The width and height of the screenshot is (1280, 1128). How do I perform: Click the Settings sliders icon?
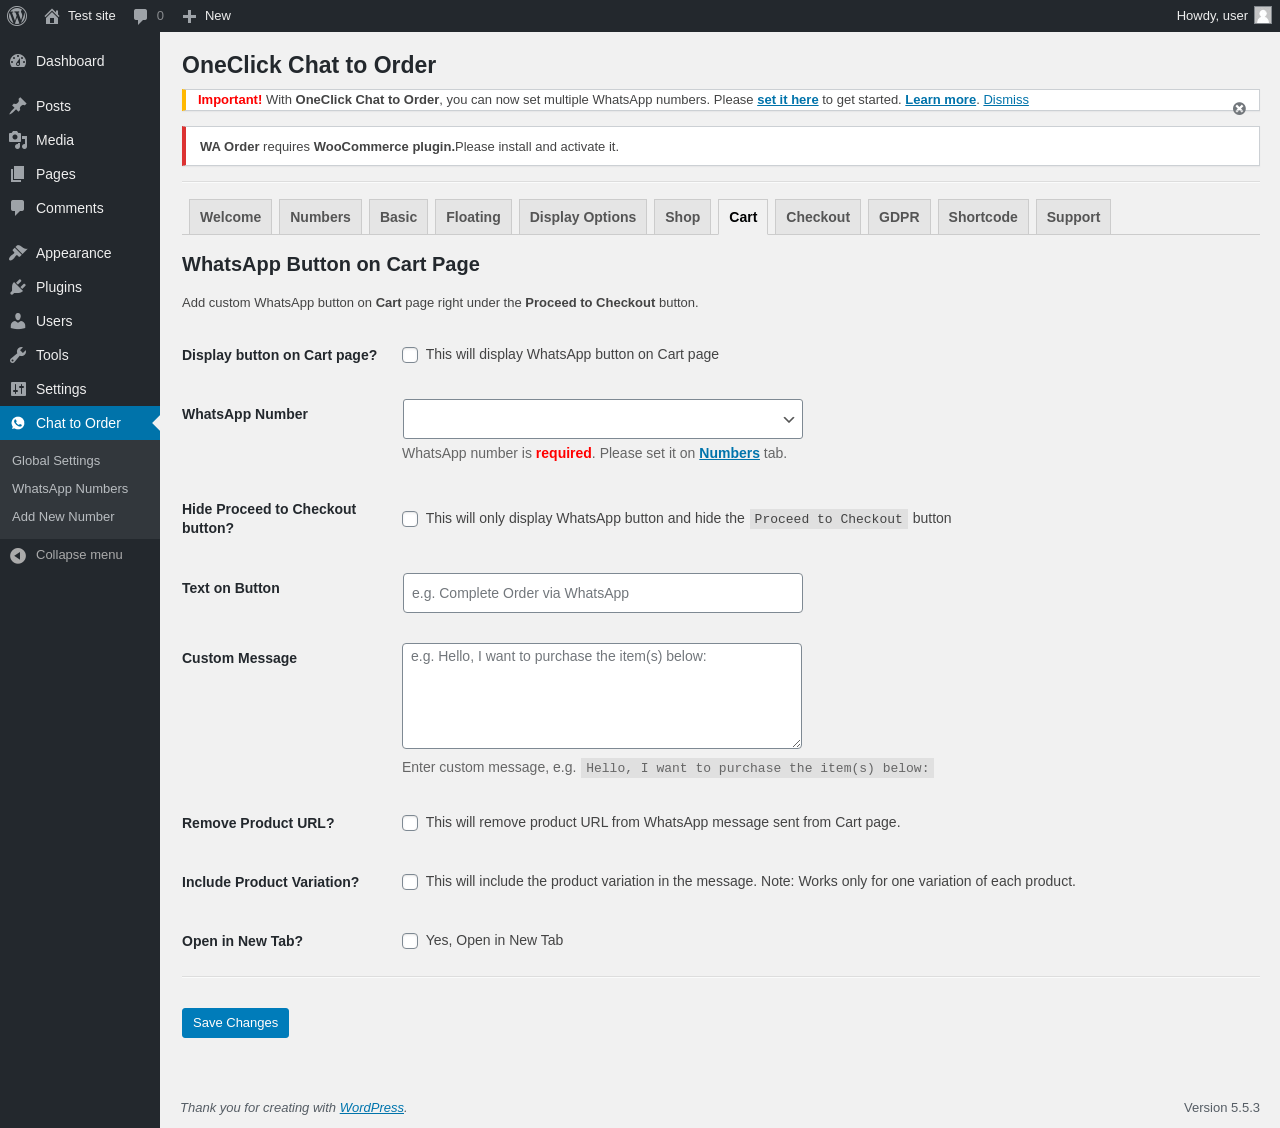[x=18, y=389]
